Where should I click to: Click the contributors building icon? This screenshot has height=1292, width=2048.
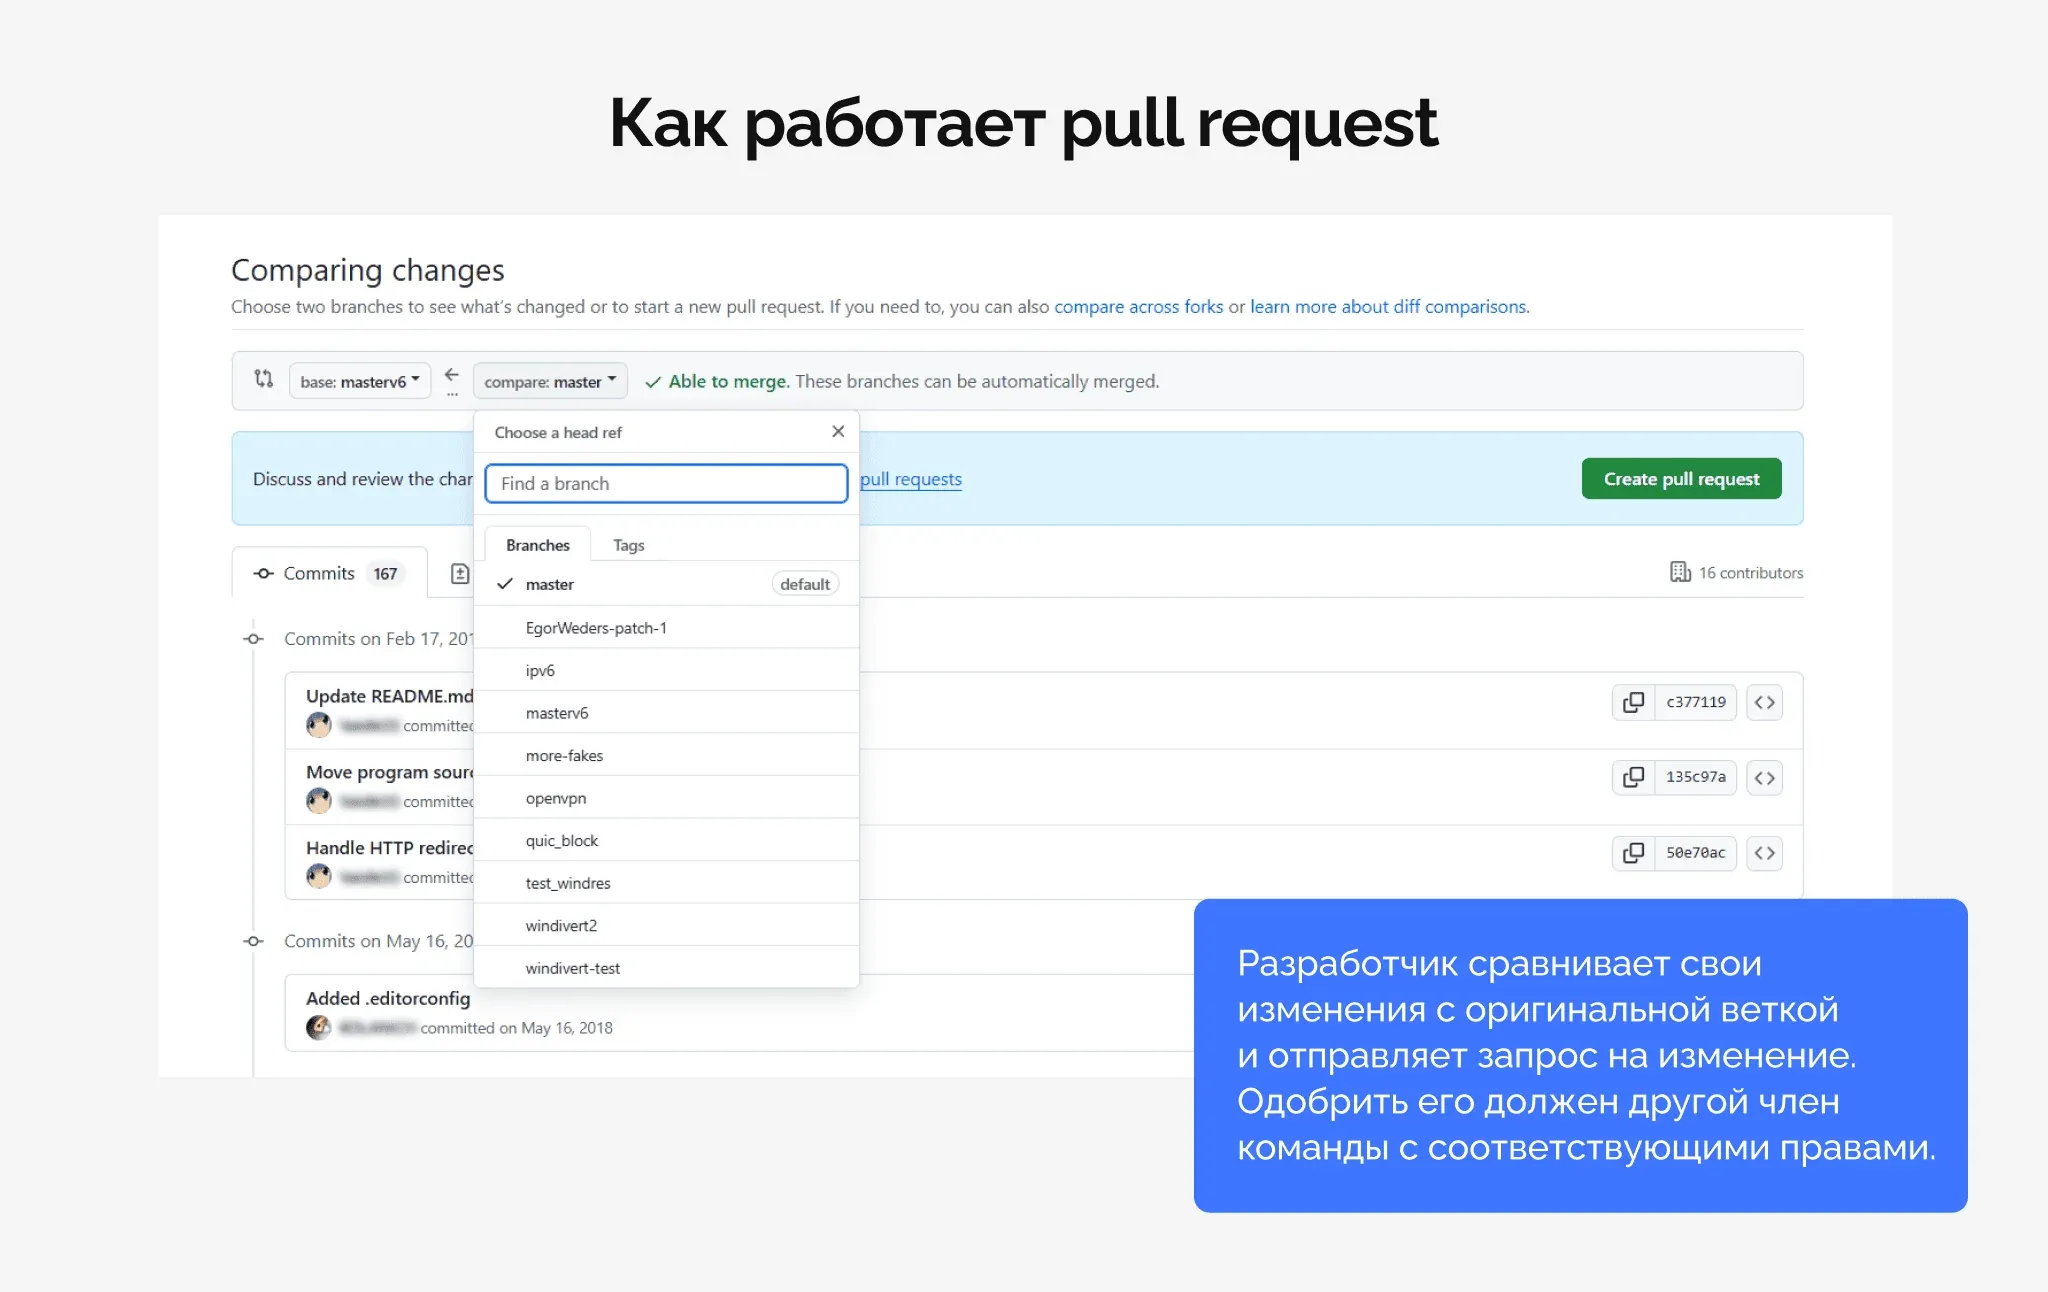pyautogui.click(x=1680, y=572)
